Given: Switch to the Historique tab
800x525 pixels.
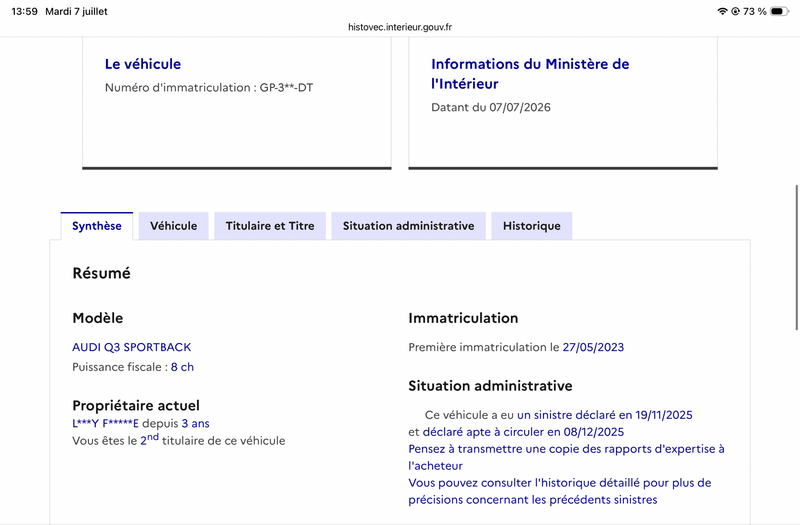Looking at the screenshot, I should [532, 226].
